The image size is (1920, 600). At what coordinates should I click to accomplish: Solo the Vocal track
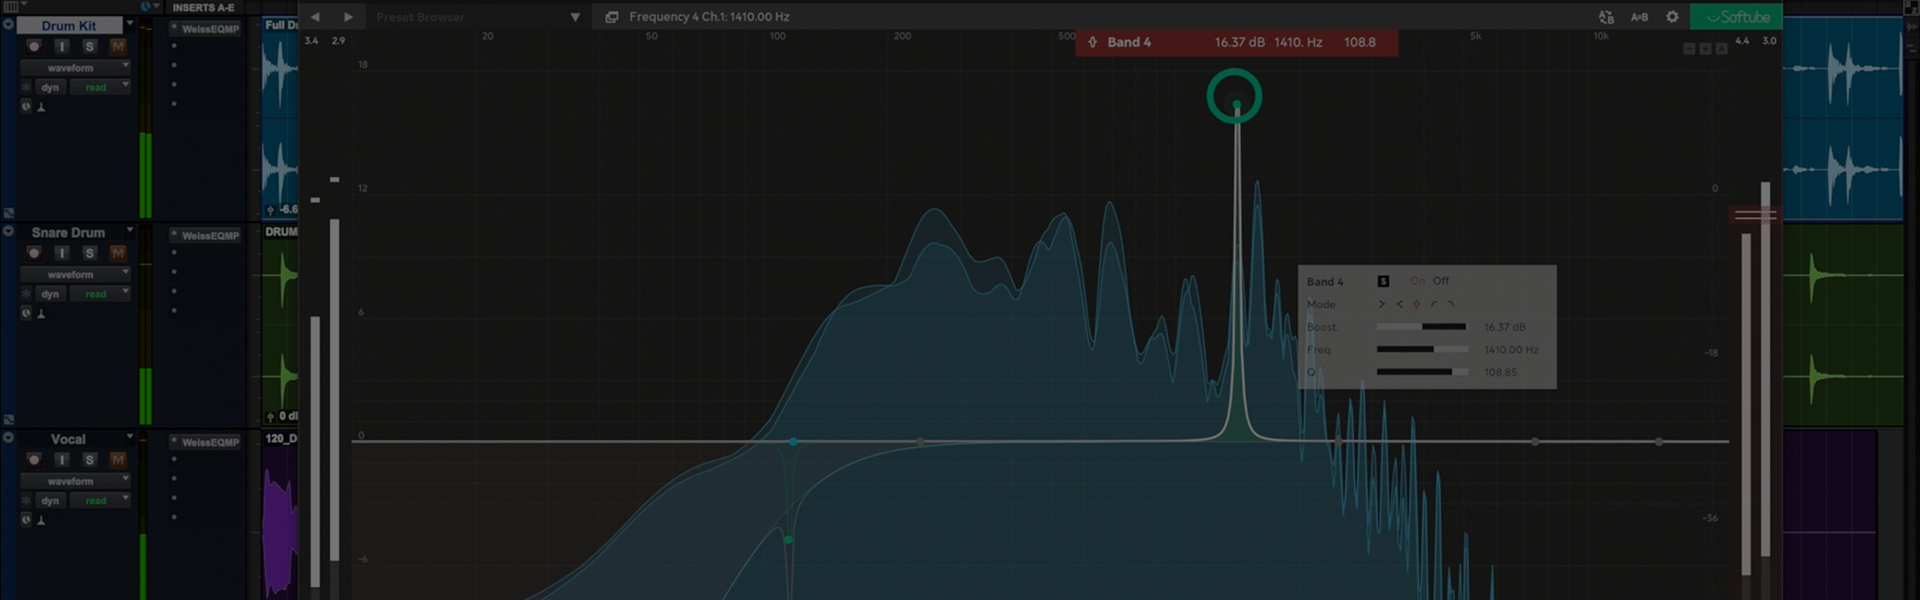89,460
